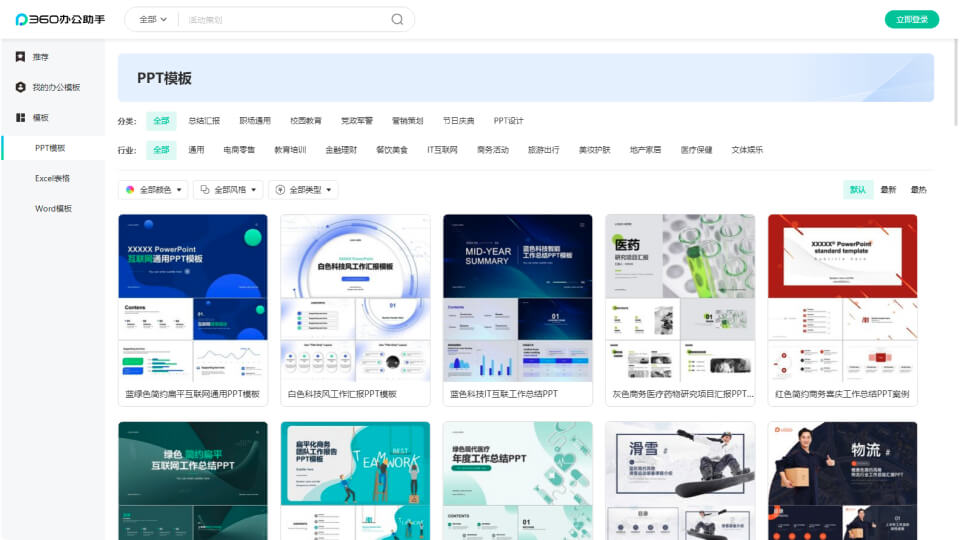Image resolution: width=960 pixels, height=540 pixels.
Task: Filter industry by 文体娱乐
Action: click(x=746, y=149)
